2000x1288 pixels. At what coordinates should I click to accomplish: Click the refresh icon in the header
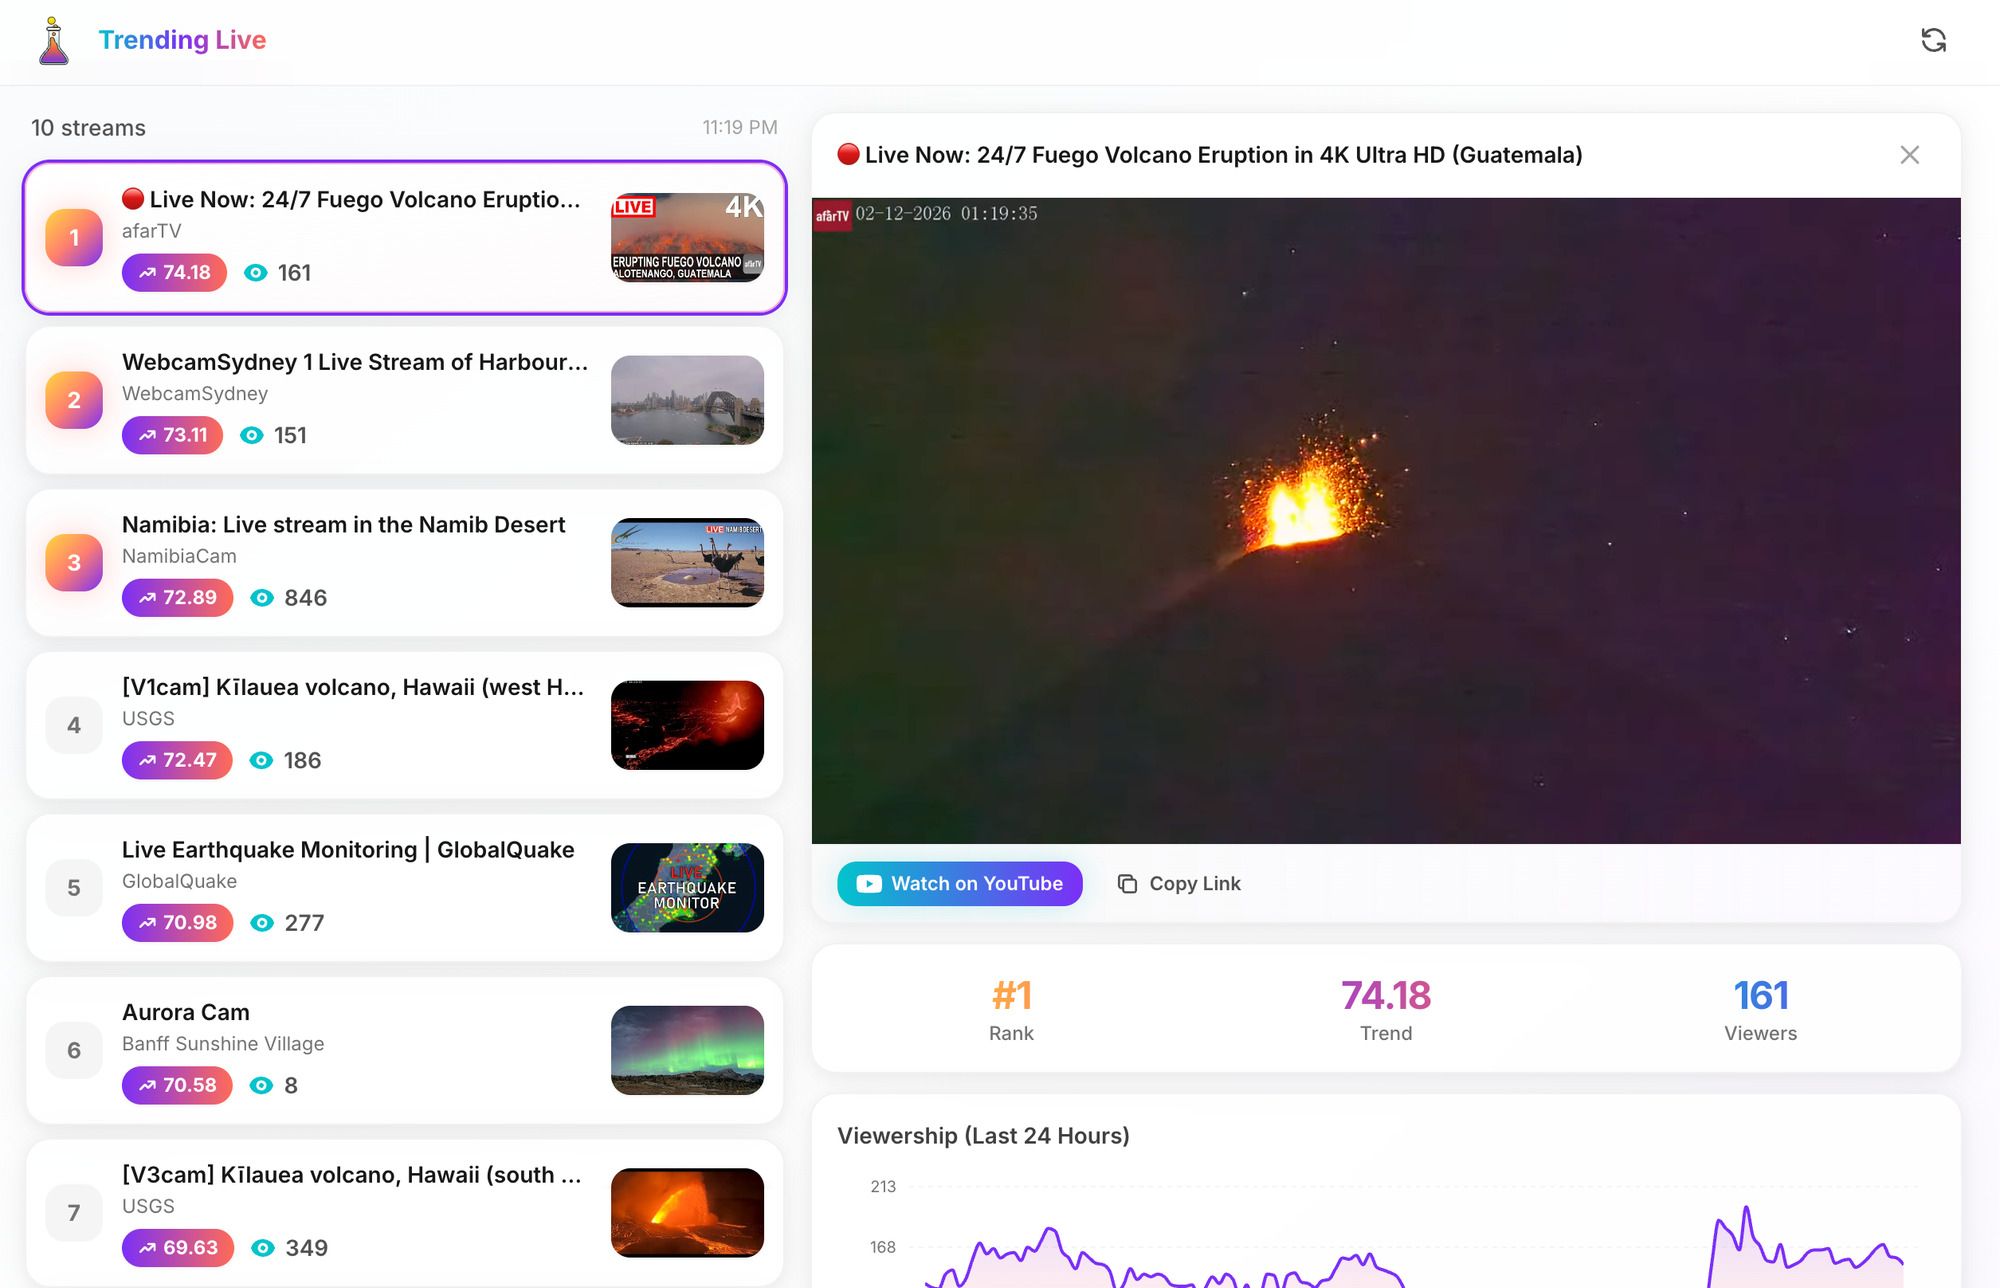point(1933,40)
